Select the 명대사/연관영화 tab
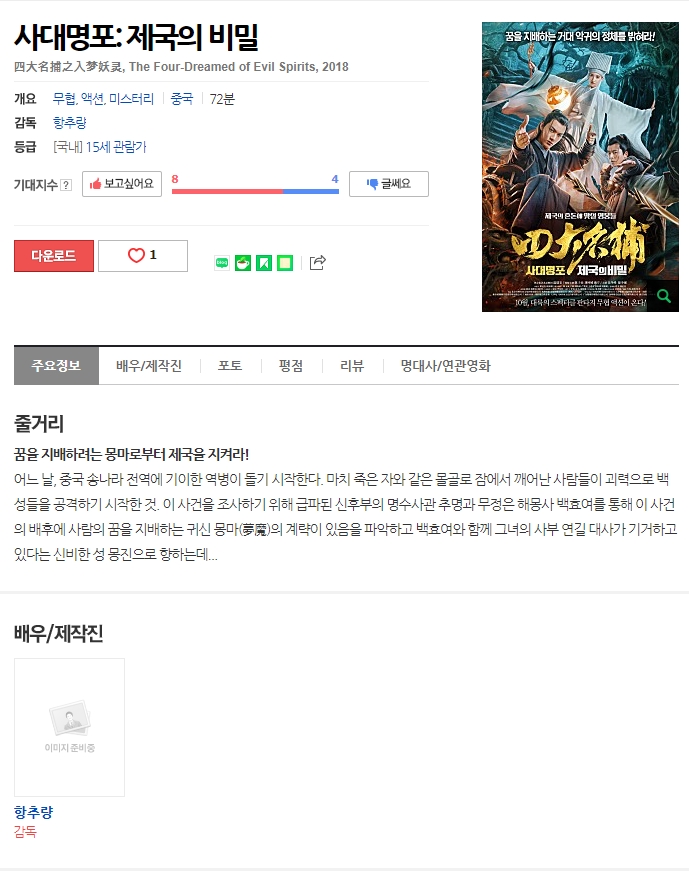This screenshot has height=874, width=689. pyautogui.click(x=445, y=366)
